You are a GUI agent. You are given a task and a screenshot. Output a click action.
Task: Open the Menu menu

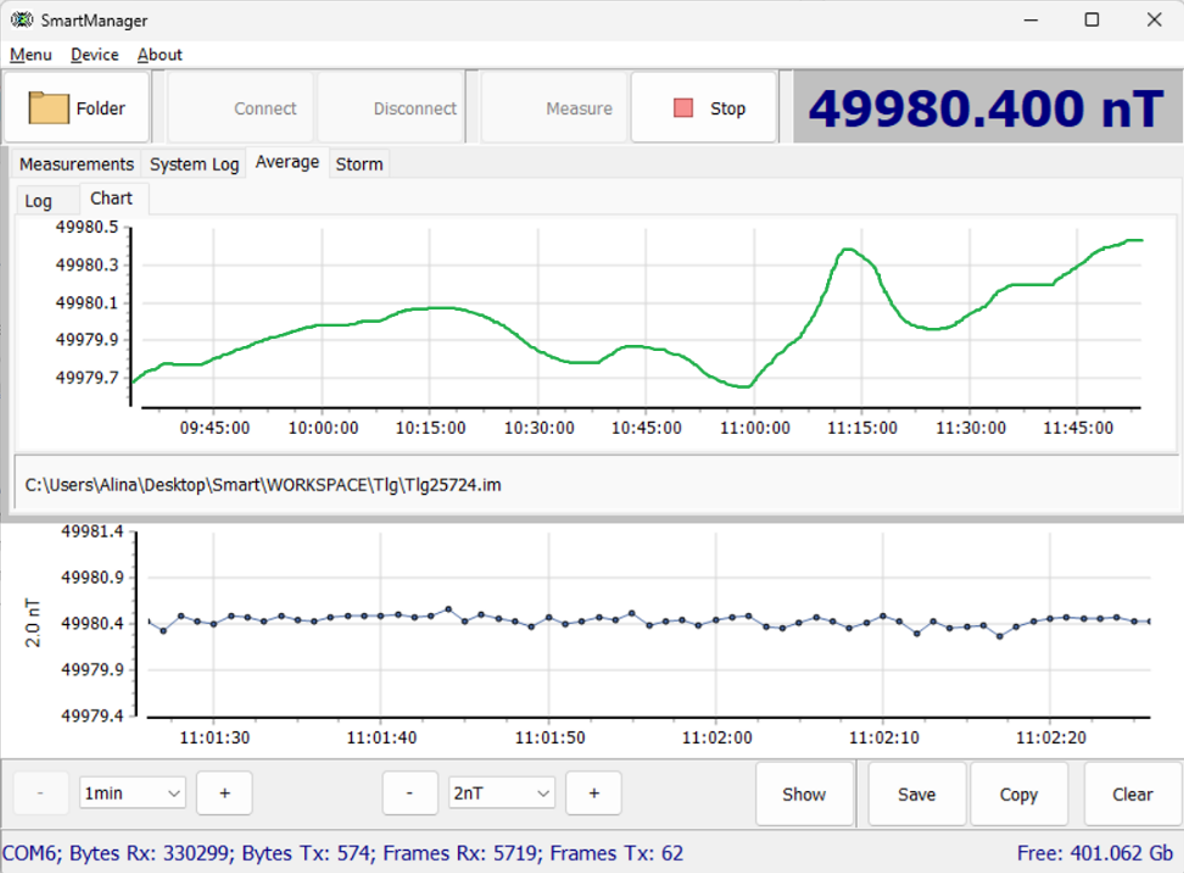(30, 55)
